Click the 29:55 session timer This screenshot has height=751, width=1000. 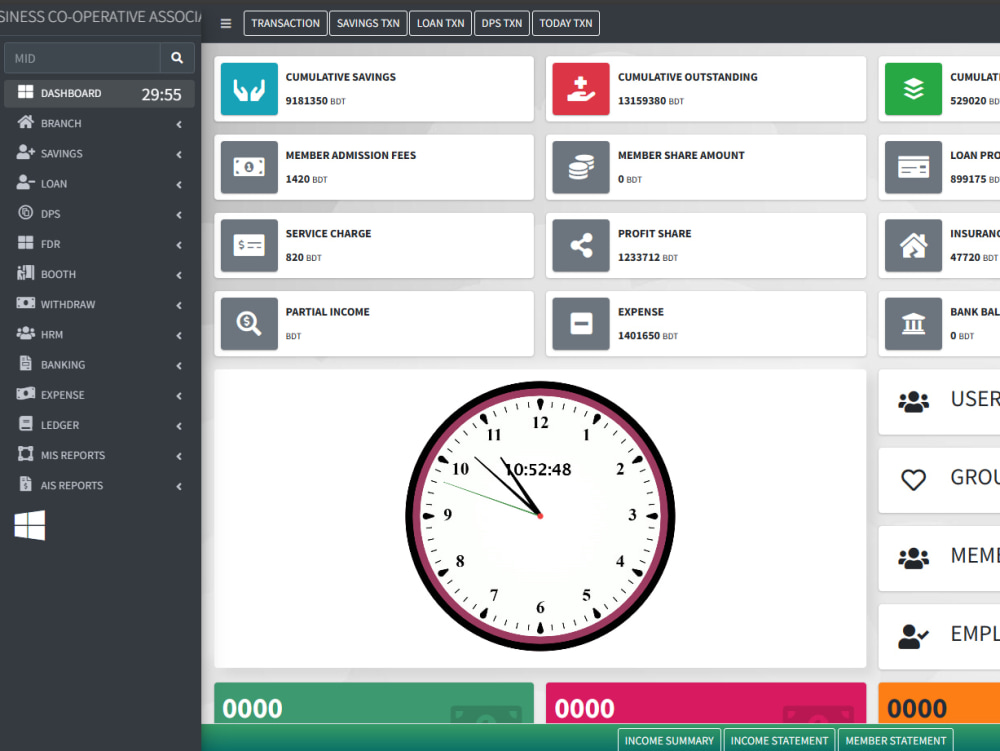tap(161, 94)
